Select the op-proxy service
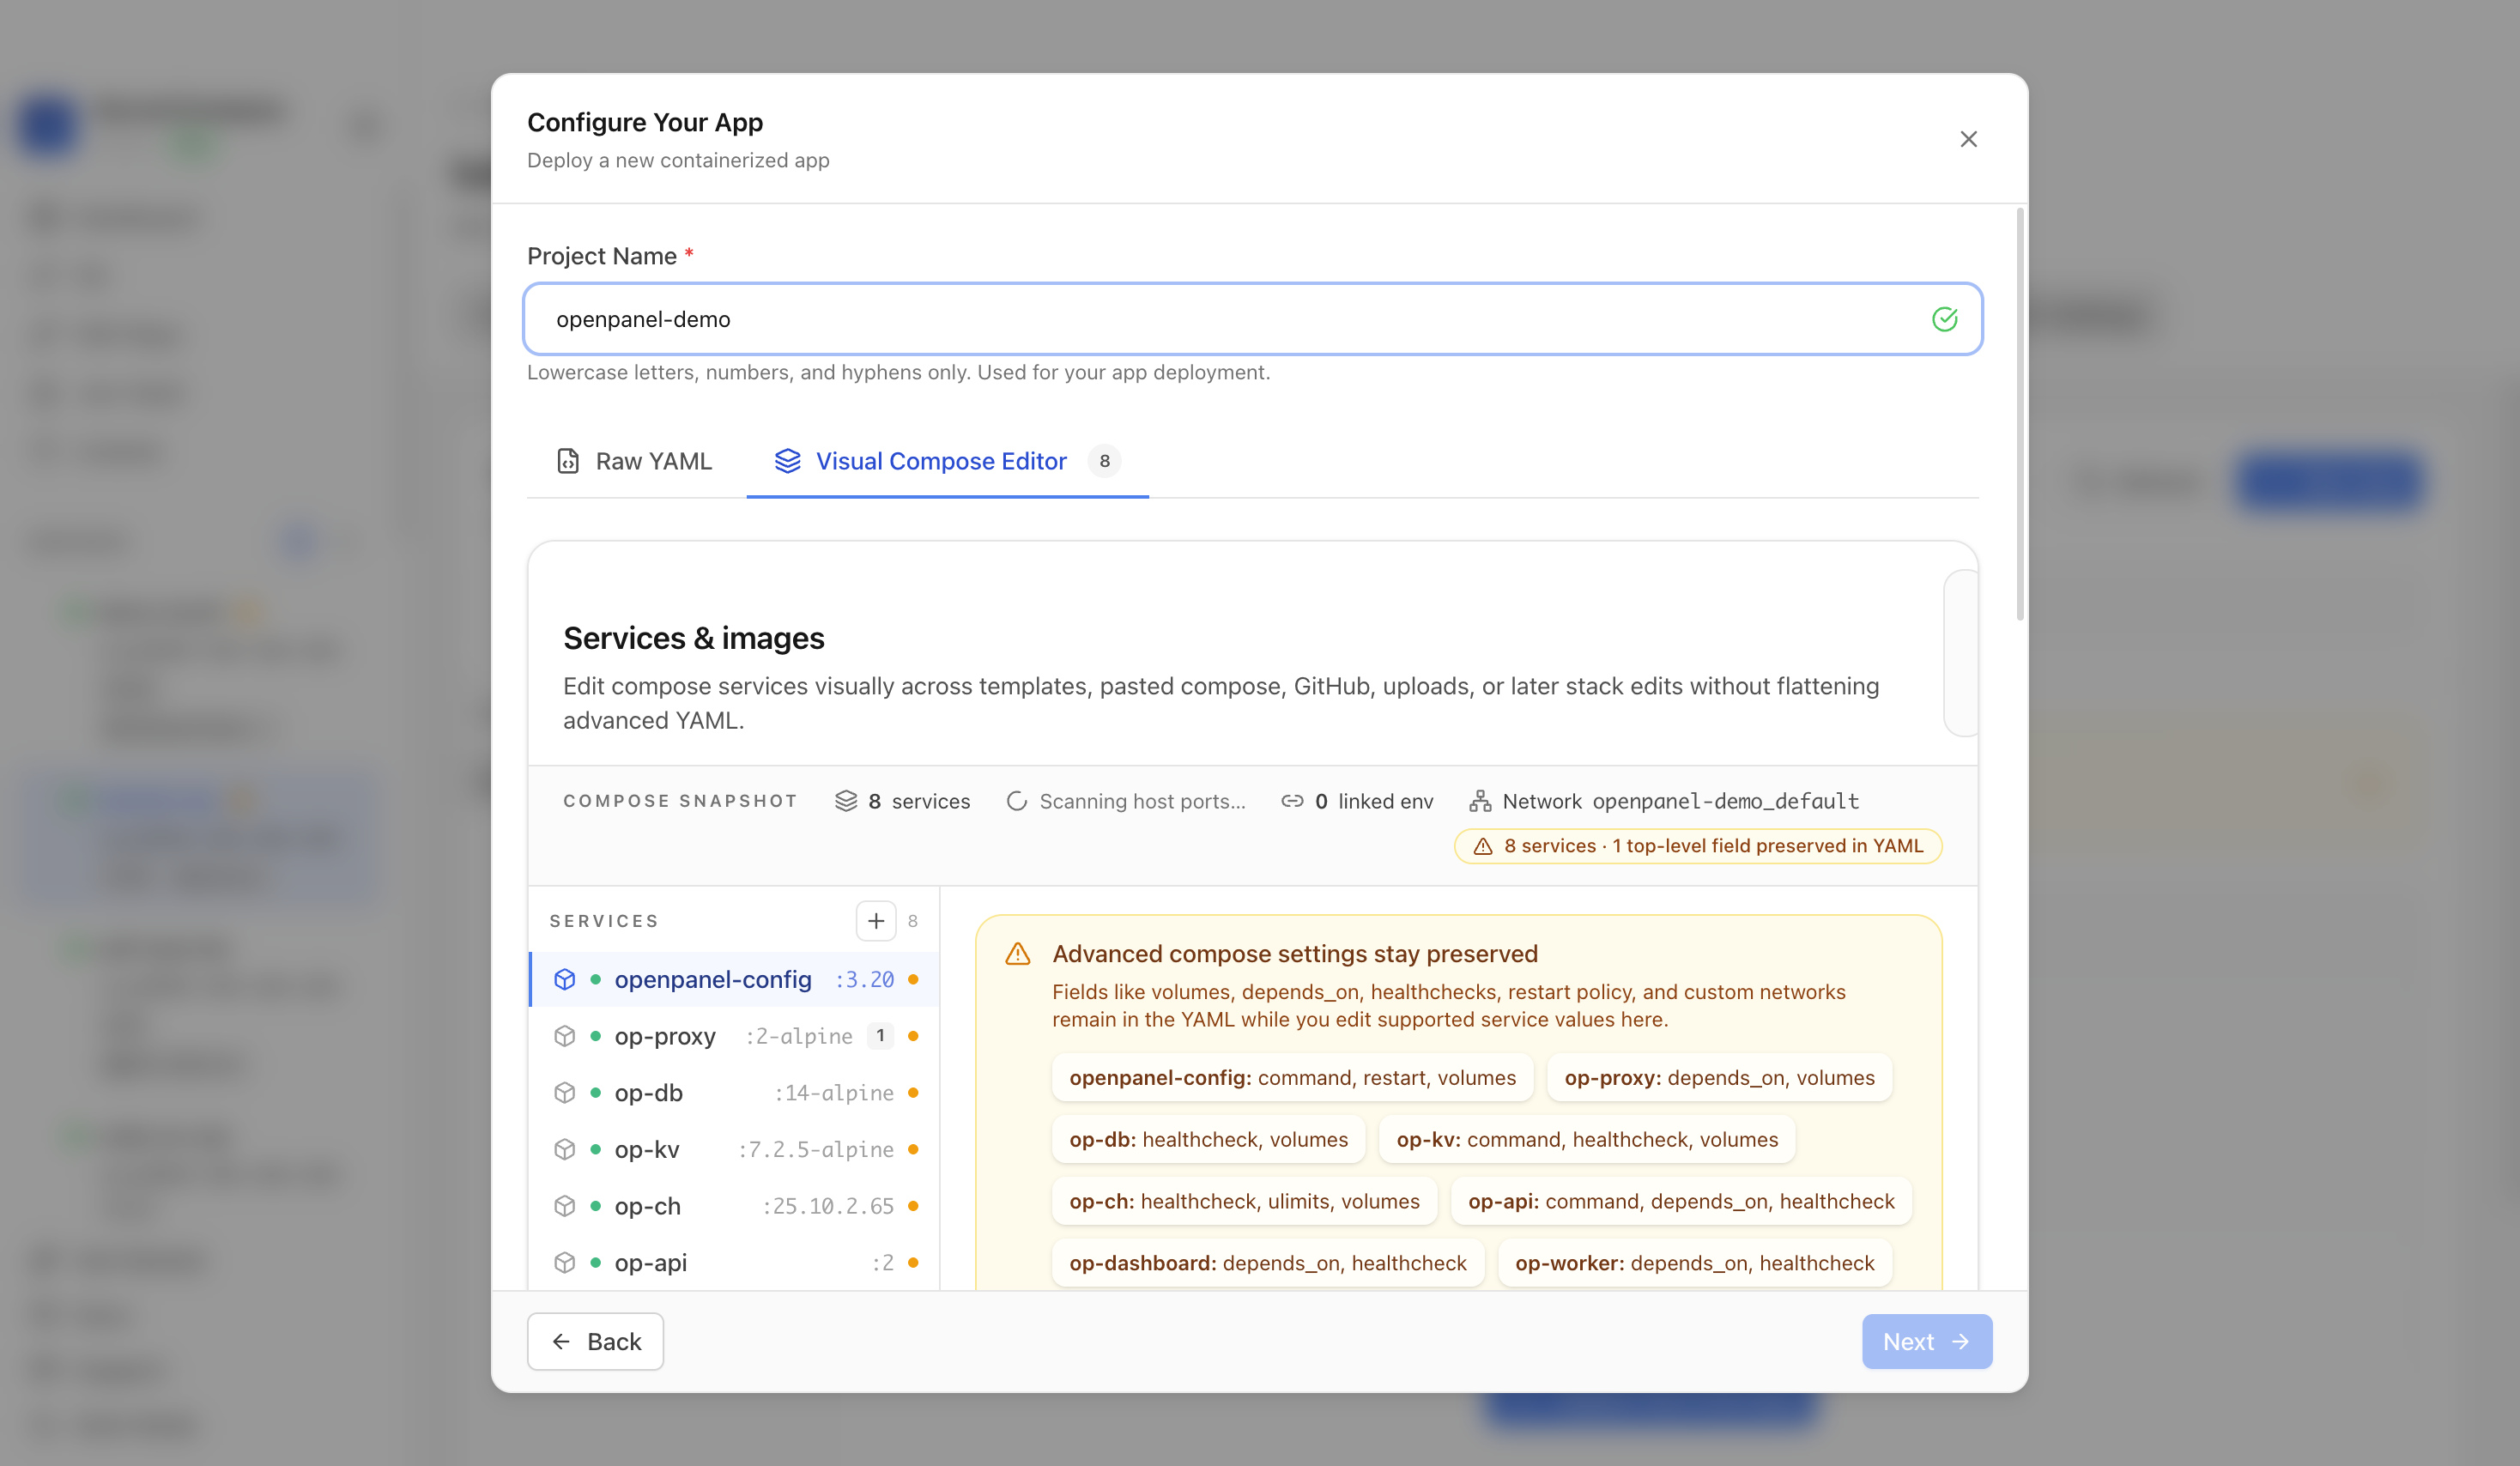Screen dimensions: 2520x1466 [734, 1036]
